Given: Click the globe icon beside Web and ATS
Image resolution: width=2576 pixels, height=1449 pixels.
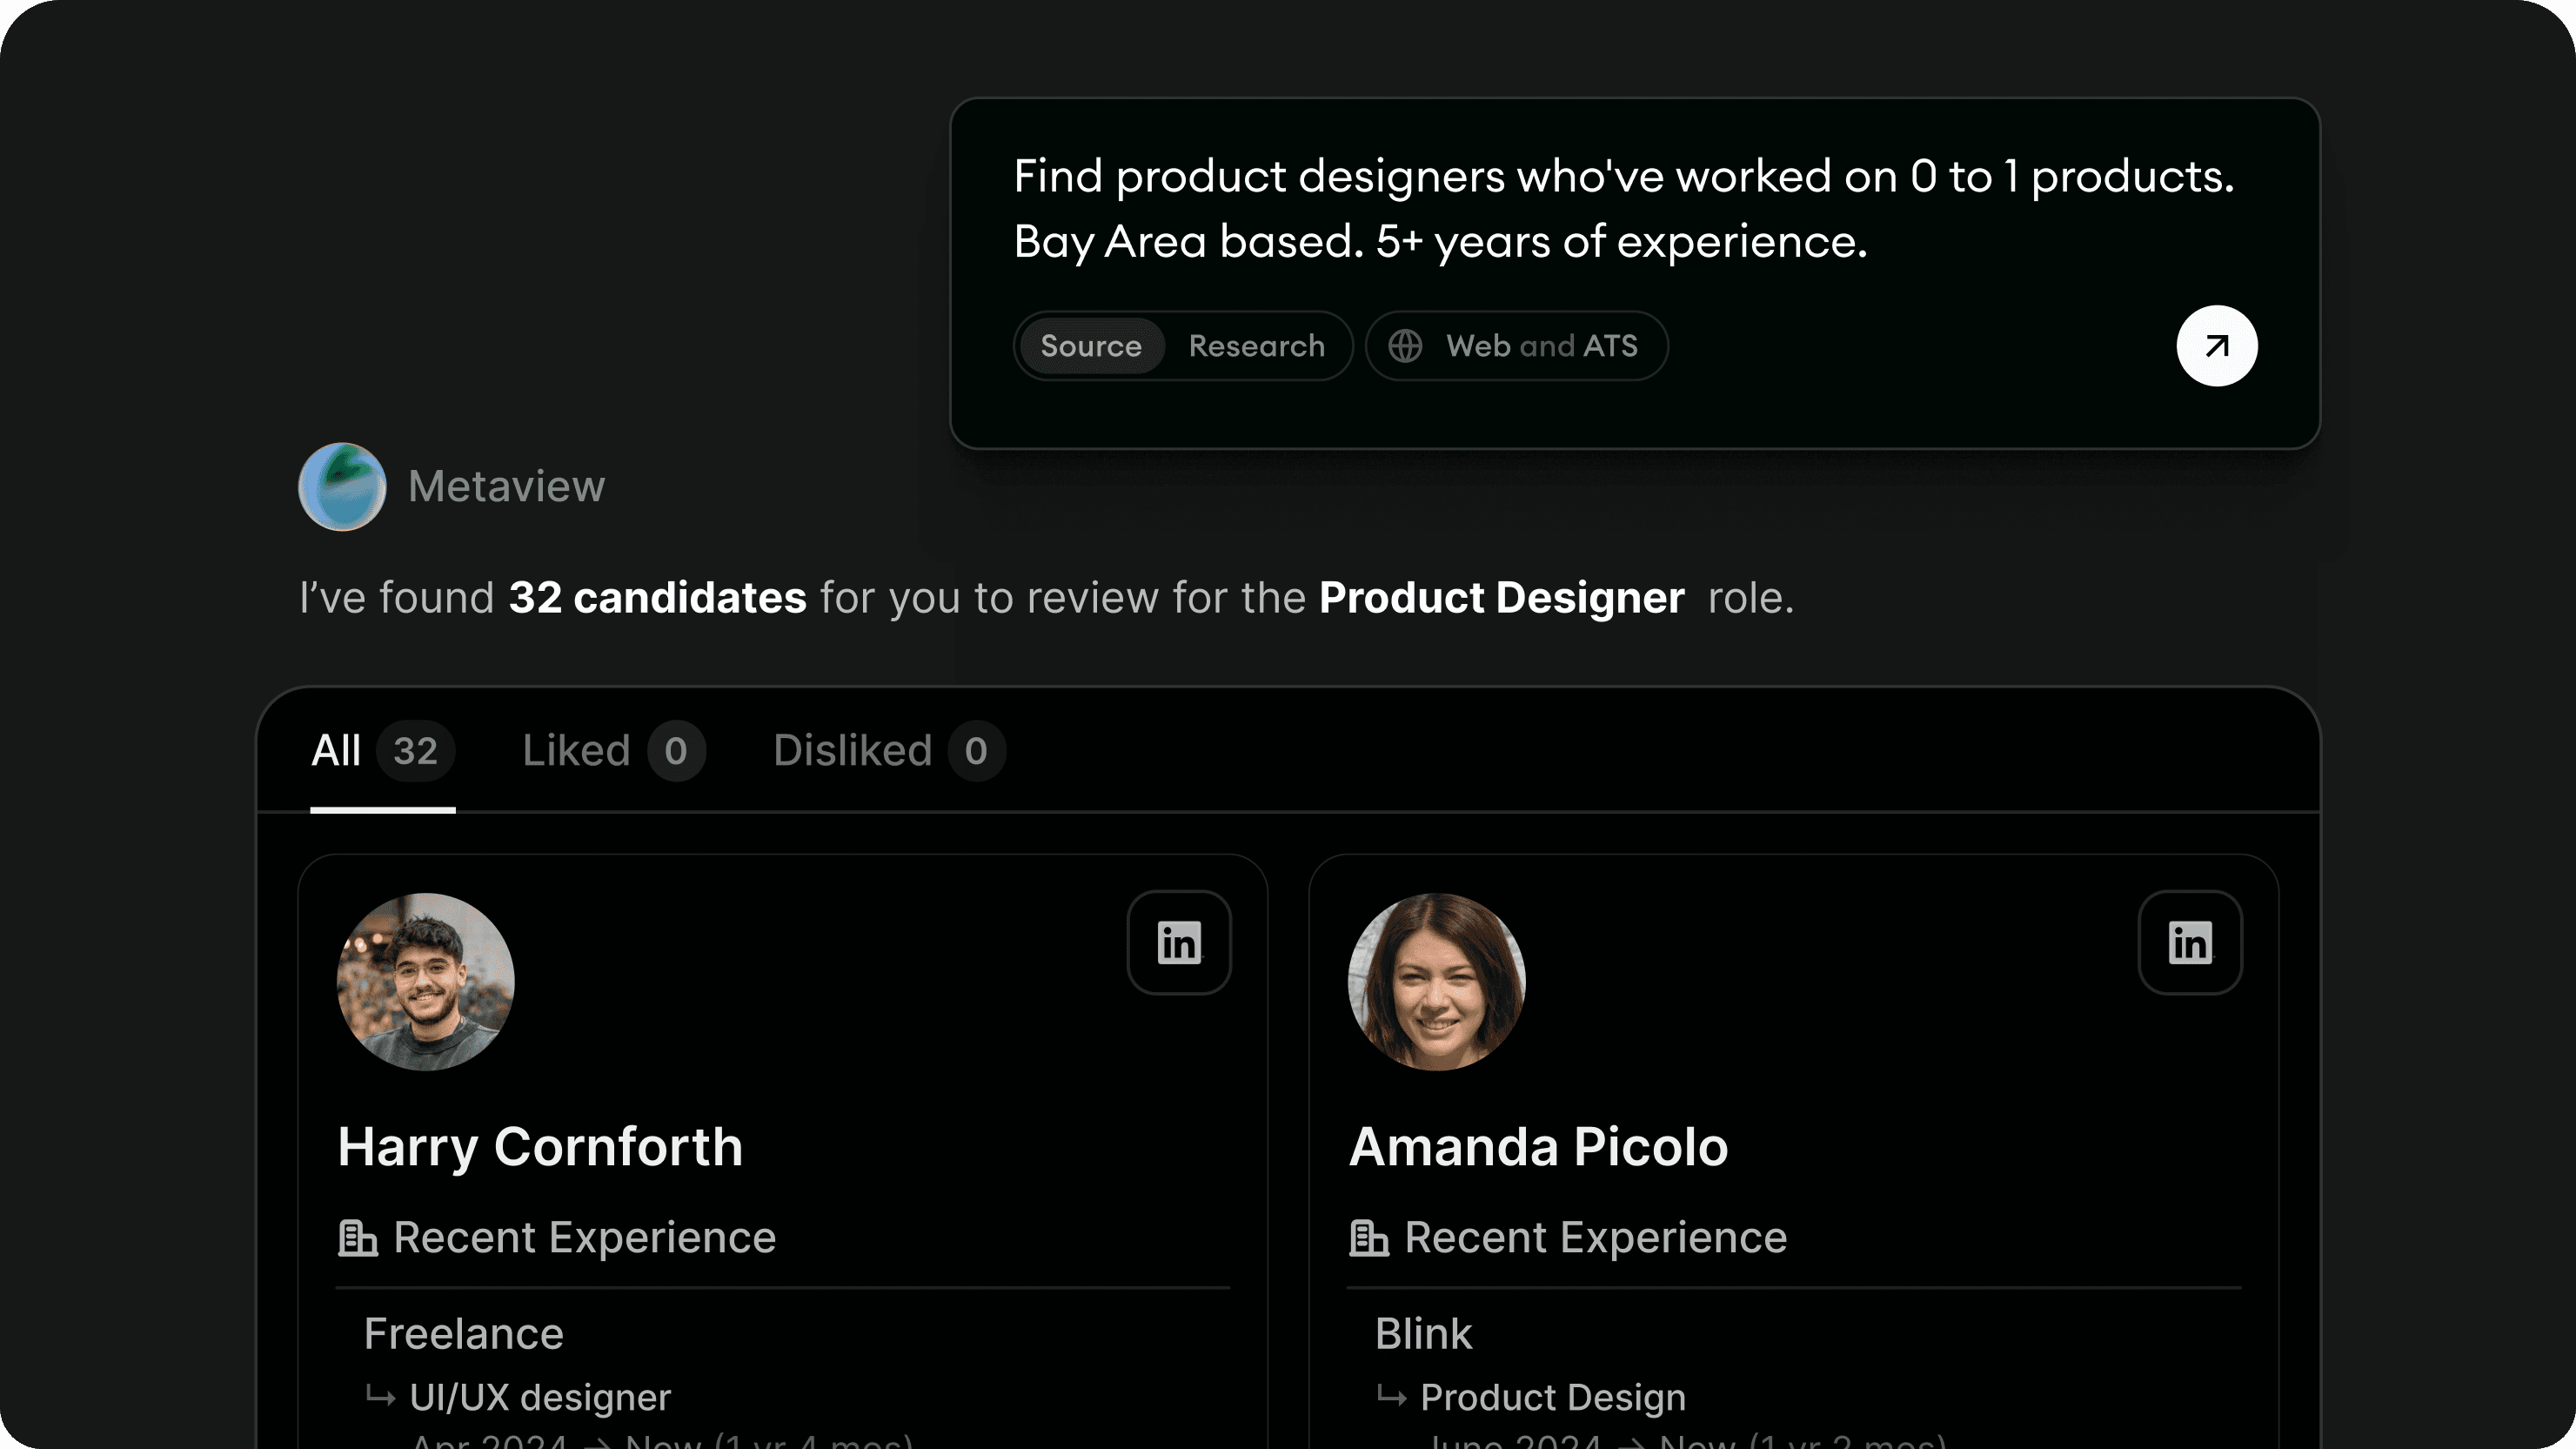Looking at the screenshot, I should (1405, 346).
